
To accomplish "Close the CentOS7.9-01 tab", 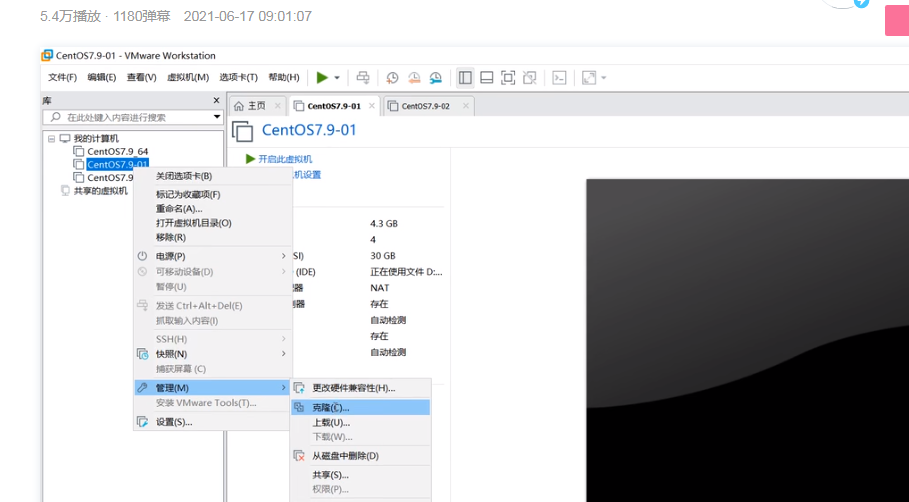I will (x=372, y=106).
